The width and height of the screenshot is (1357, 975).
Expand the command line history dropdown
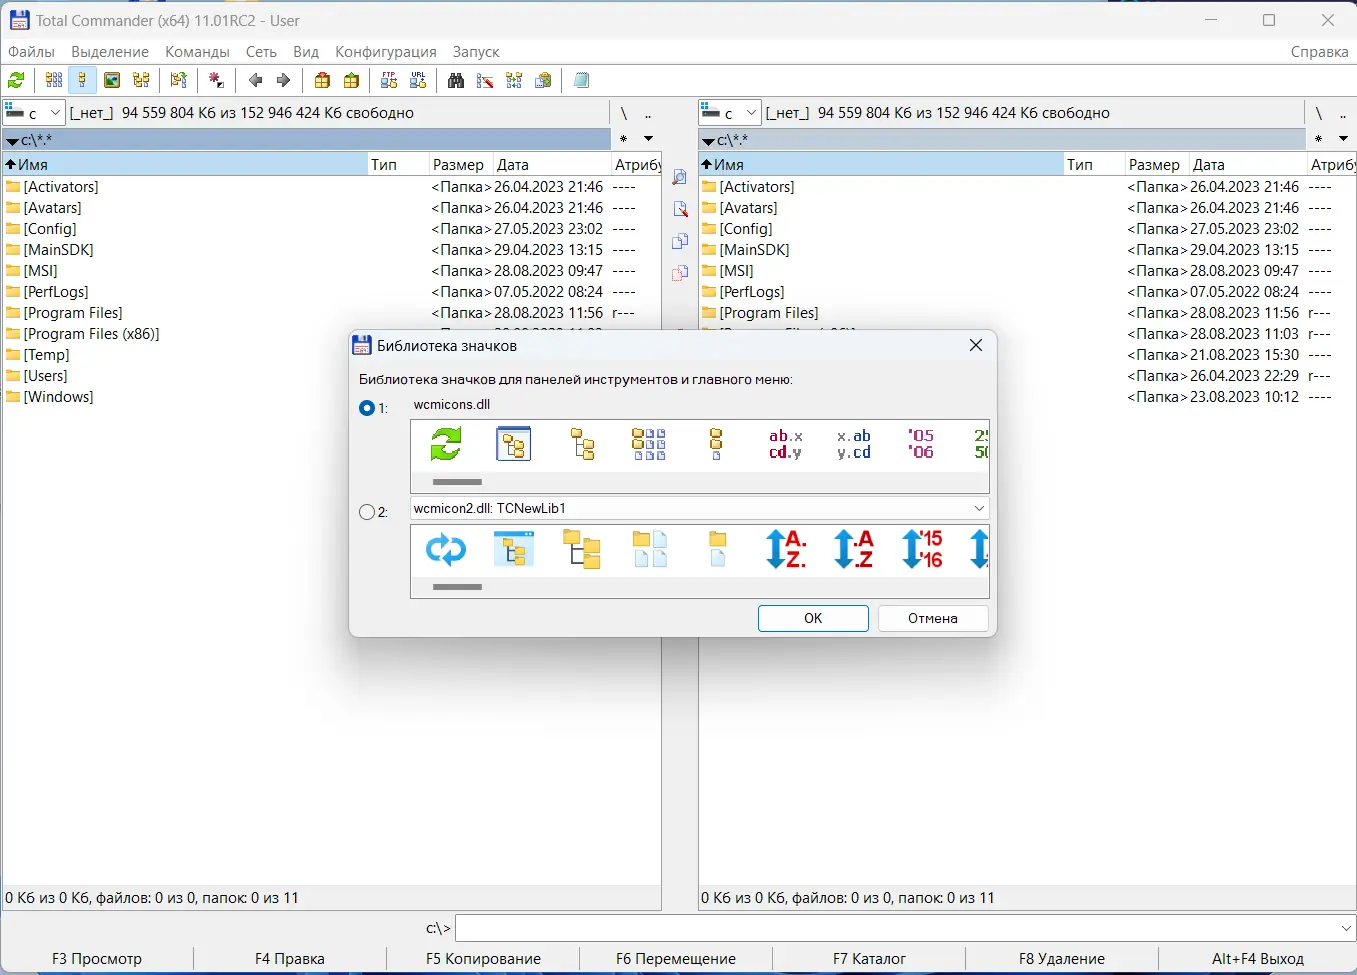(1346, 929)
